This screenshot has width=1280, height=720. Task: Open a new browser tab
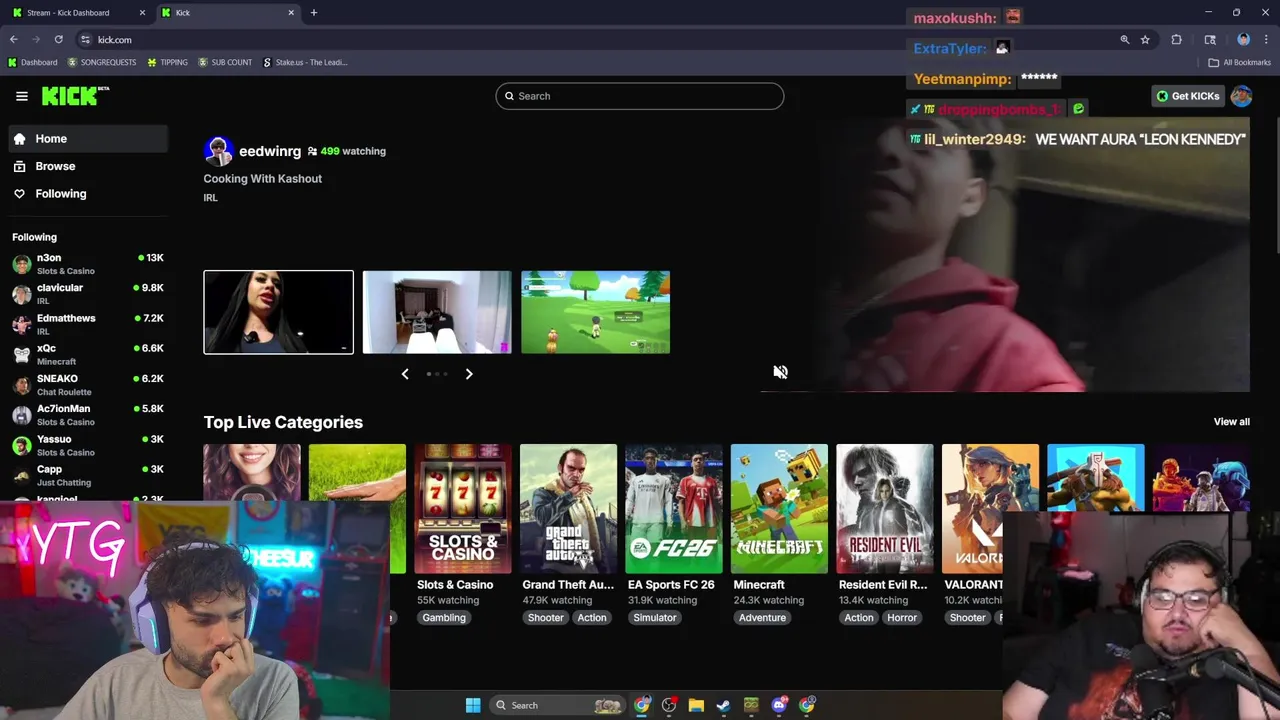click(314, 13)
